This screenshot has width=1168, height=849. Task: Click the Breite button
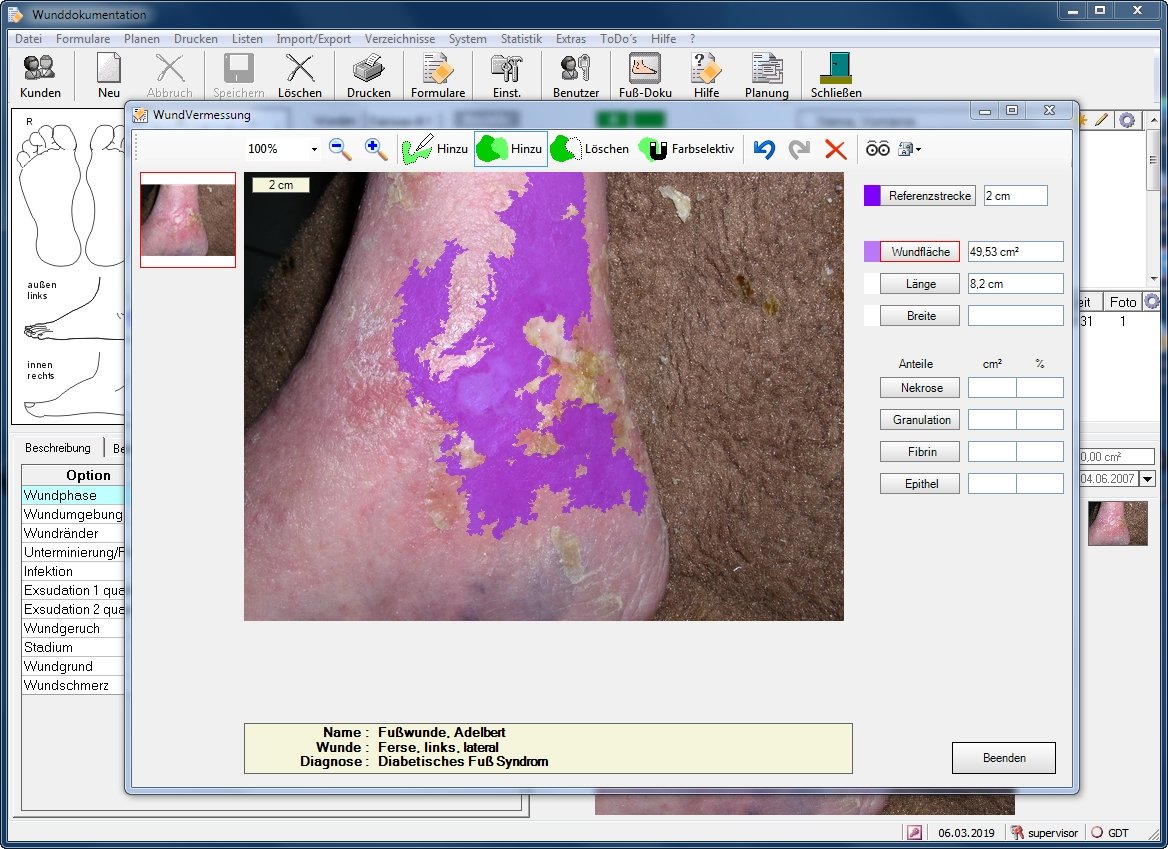tap(920, 316)
